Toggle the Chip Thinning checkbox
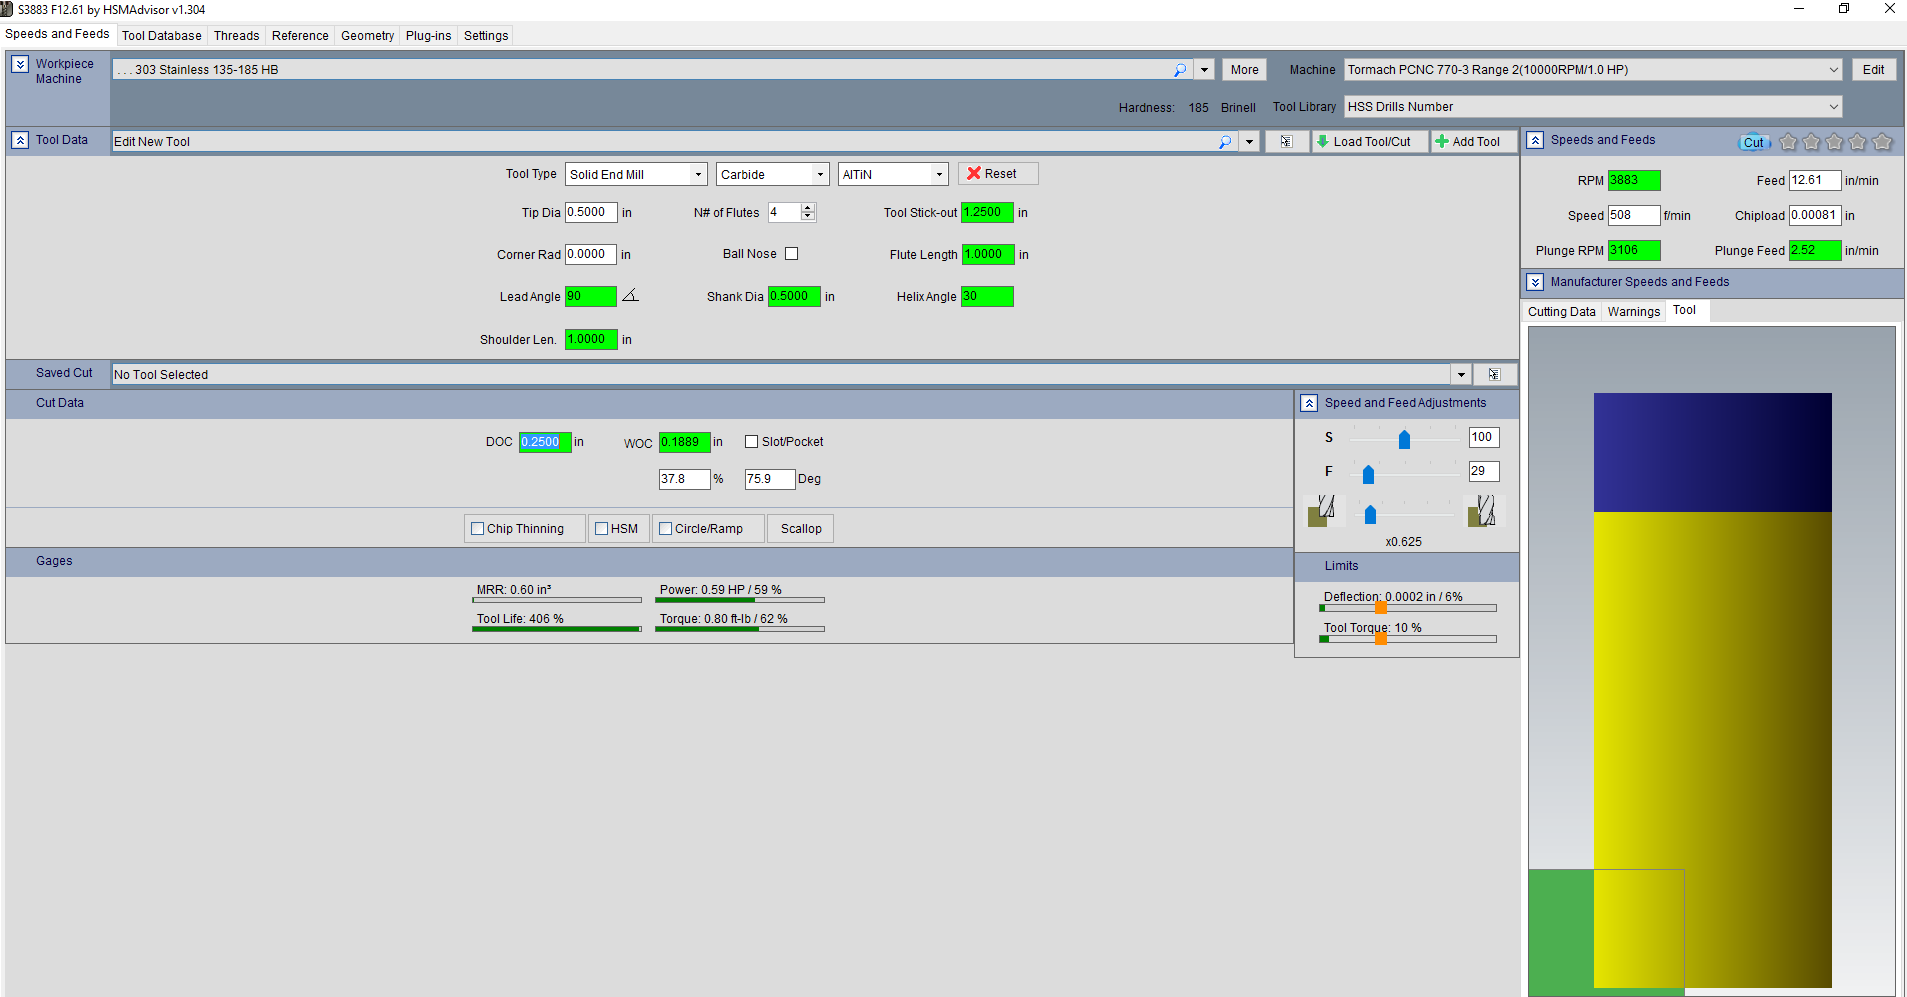1907x997 pixels. tap(478, 529)
